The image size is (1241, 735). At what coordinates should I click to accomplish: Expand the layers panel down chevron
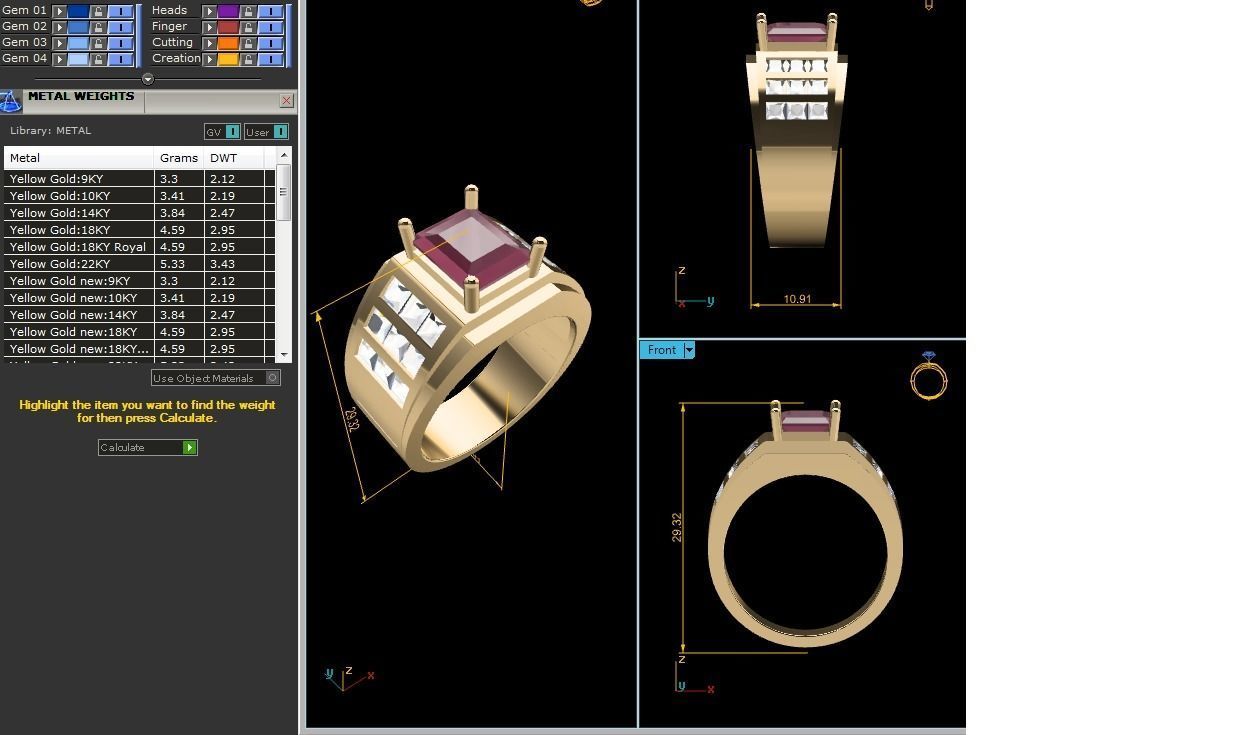point(148,79)
